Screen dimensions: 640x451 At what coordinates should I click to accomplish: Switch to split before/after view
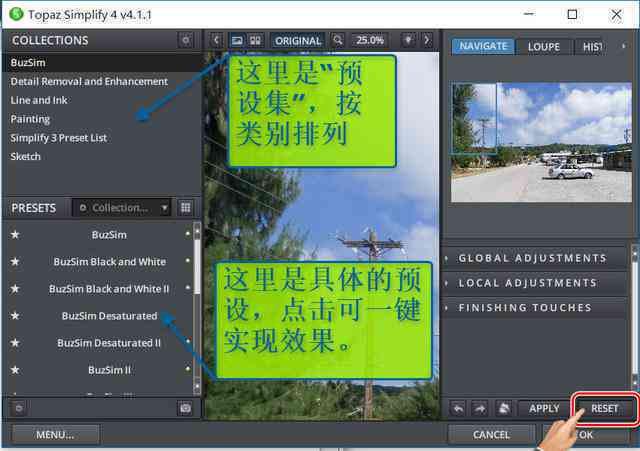256,40
